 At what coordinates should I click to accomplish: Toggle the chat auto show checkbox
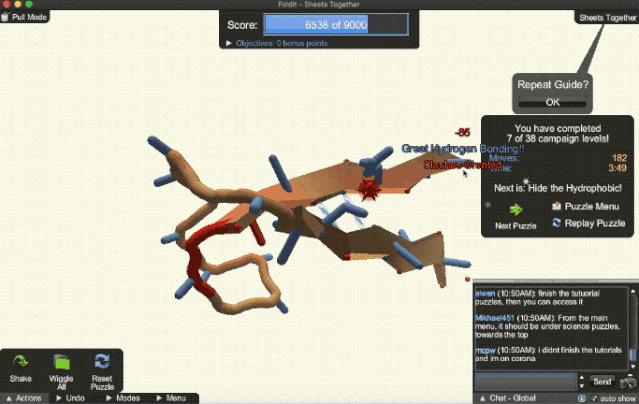[594, 398]
